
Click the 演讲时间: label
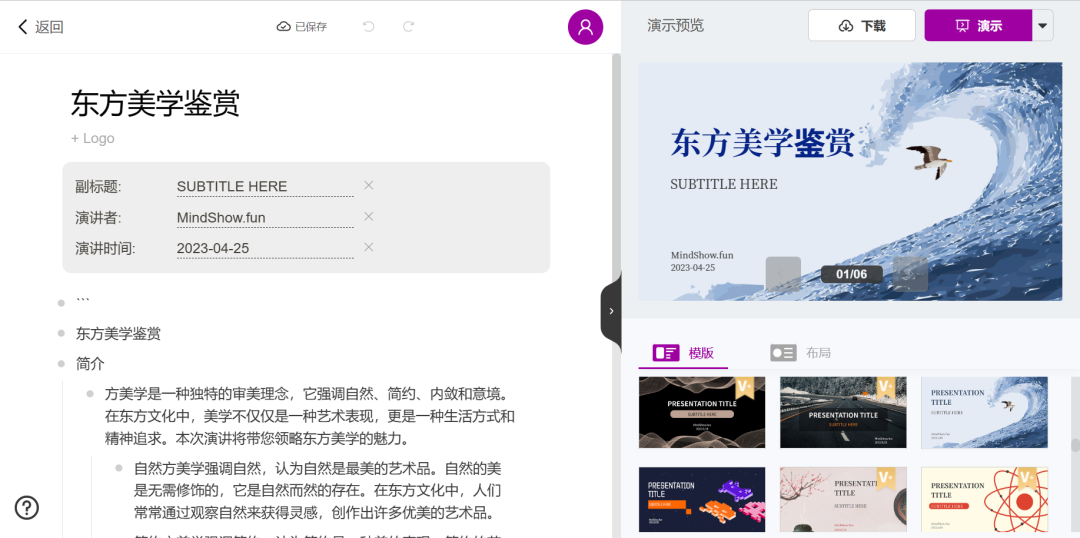(105, 249)
